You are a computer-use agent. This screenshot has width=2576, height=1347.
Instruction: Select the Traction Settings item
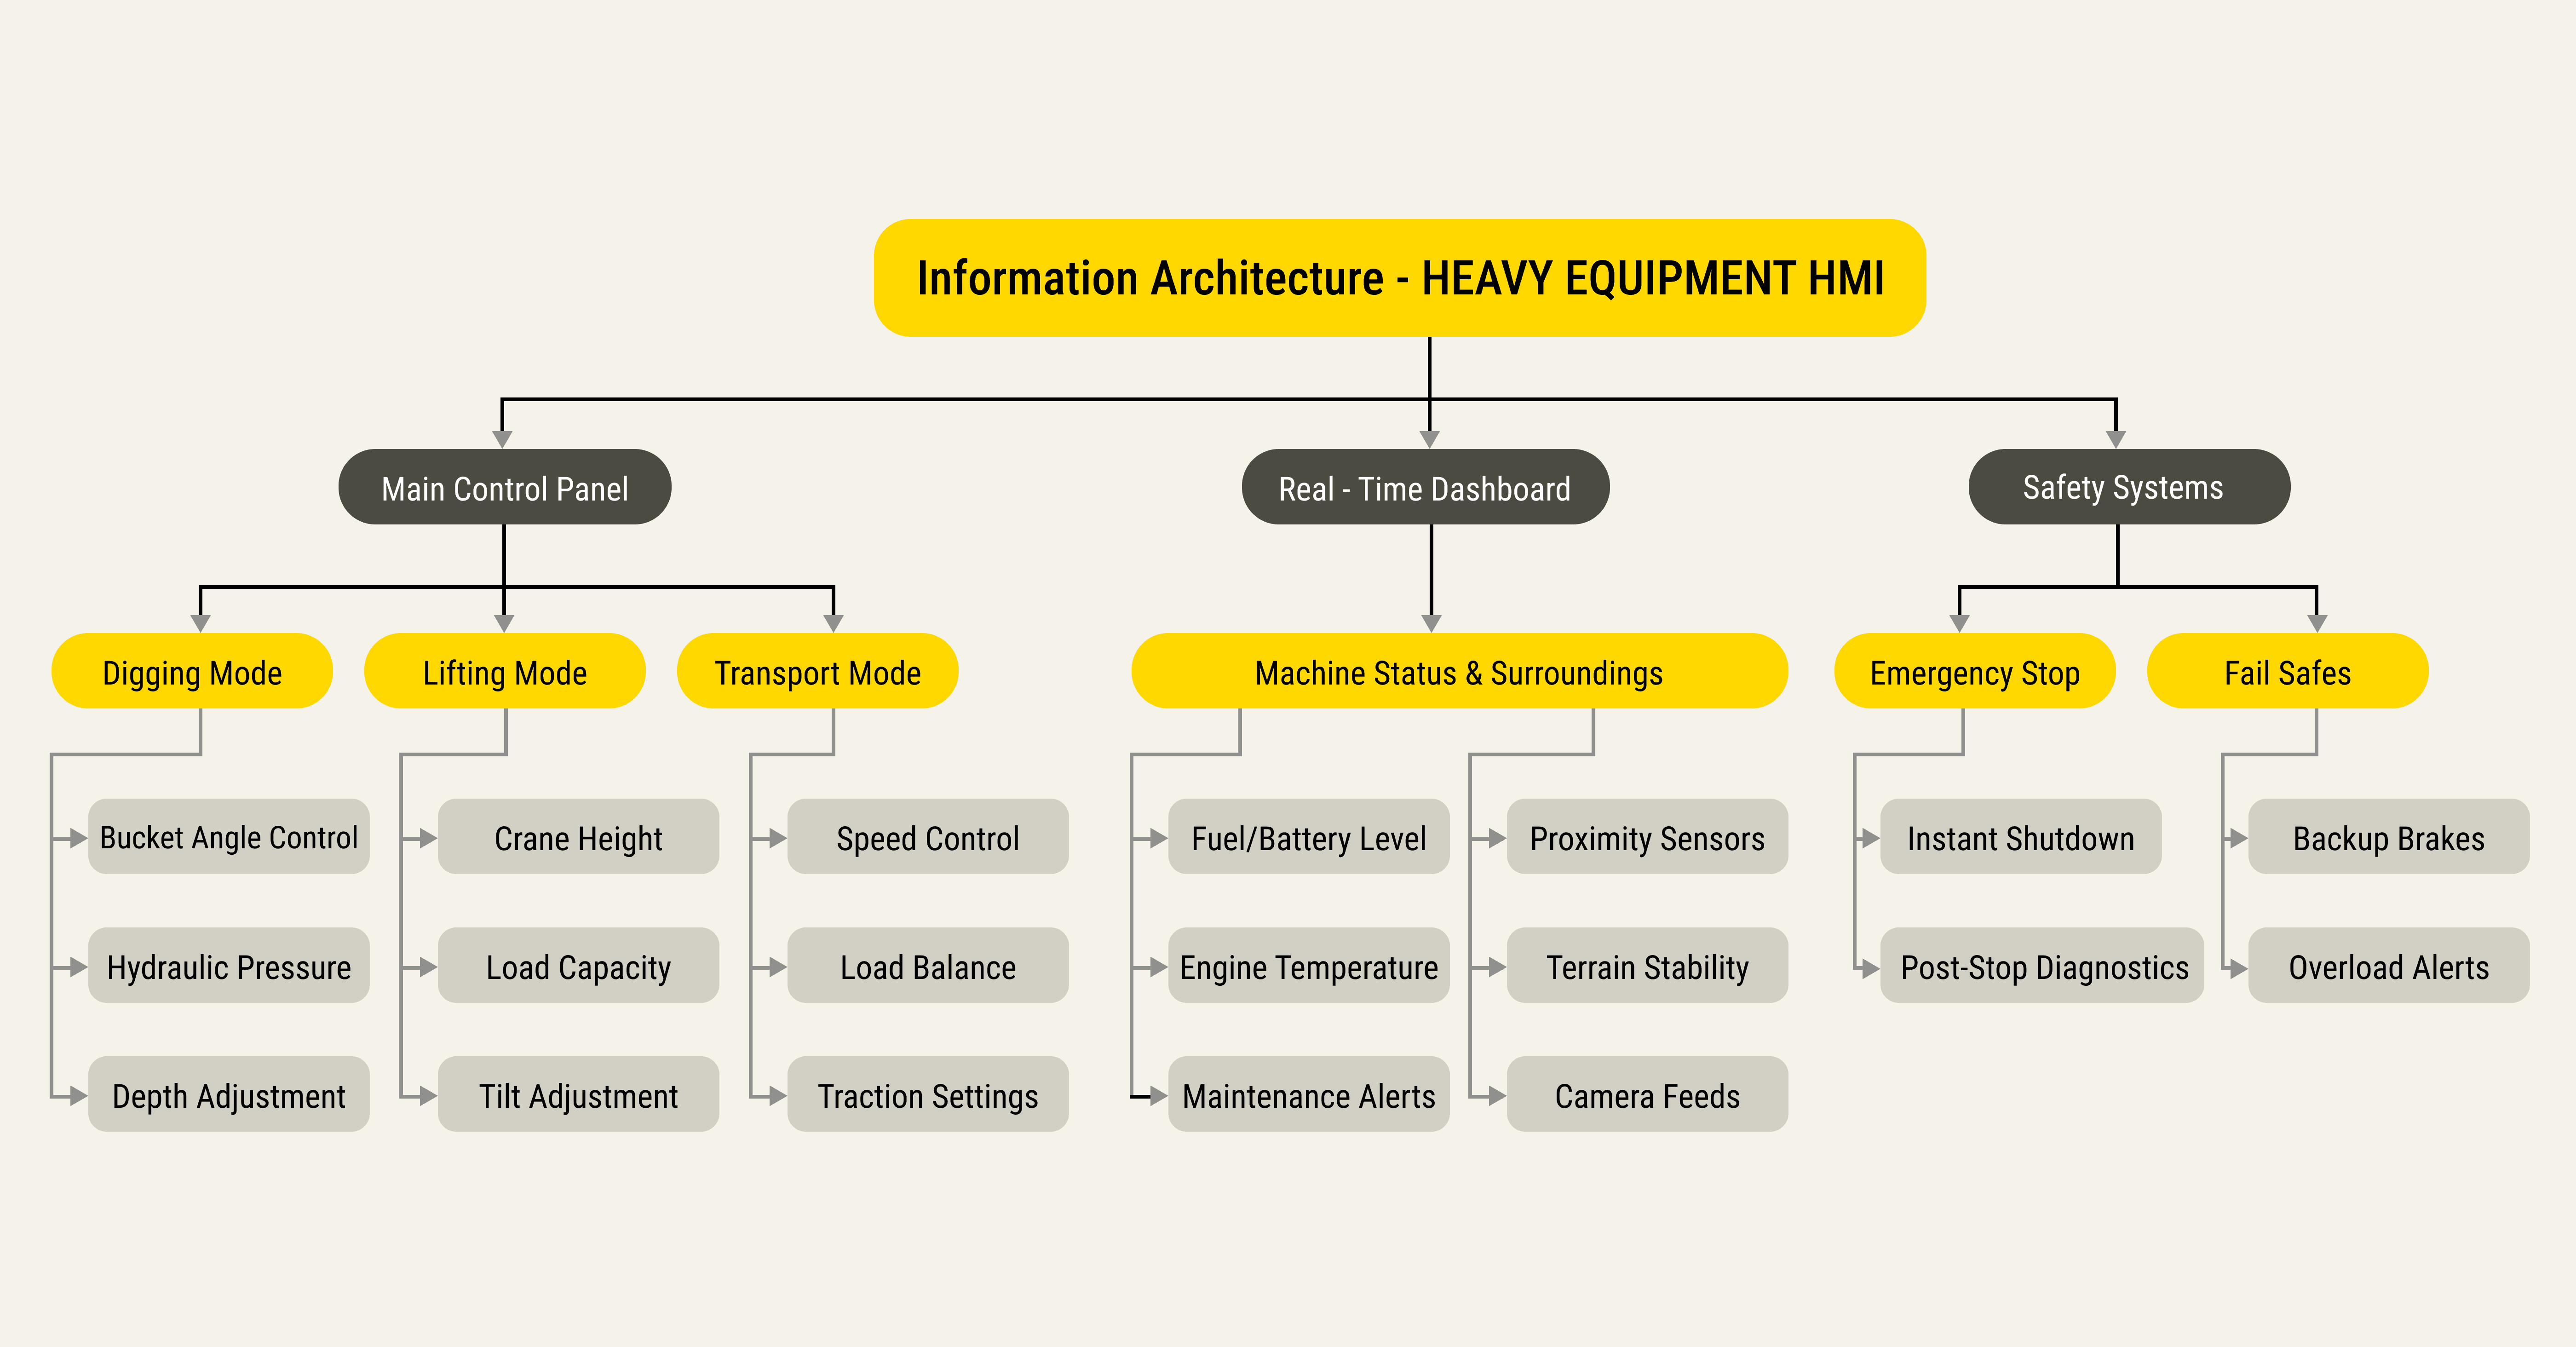927,1095
